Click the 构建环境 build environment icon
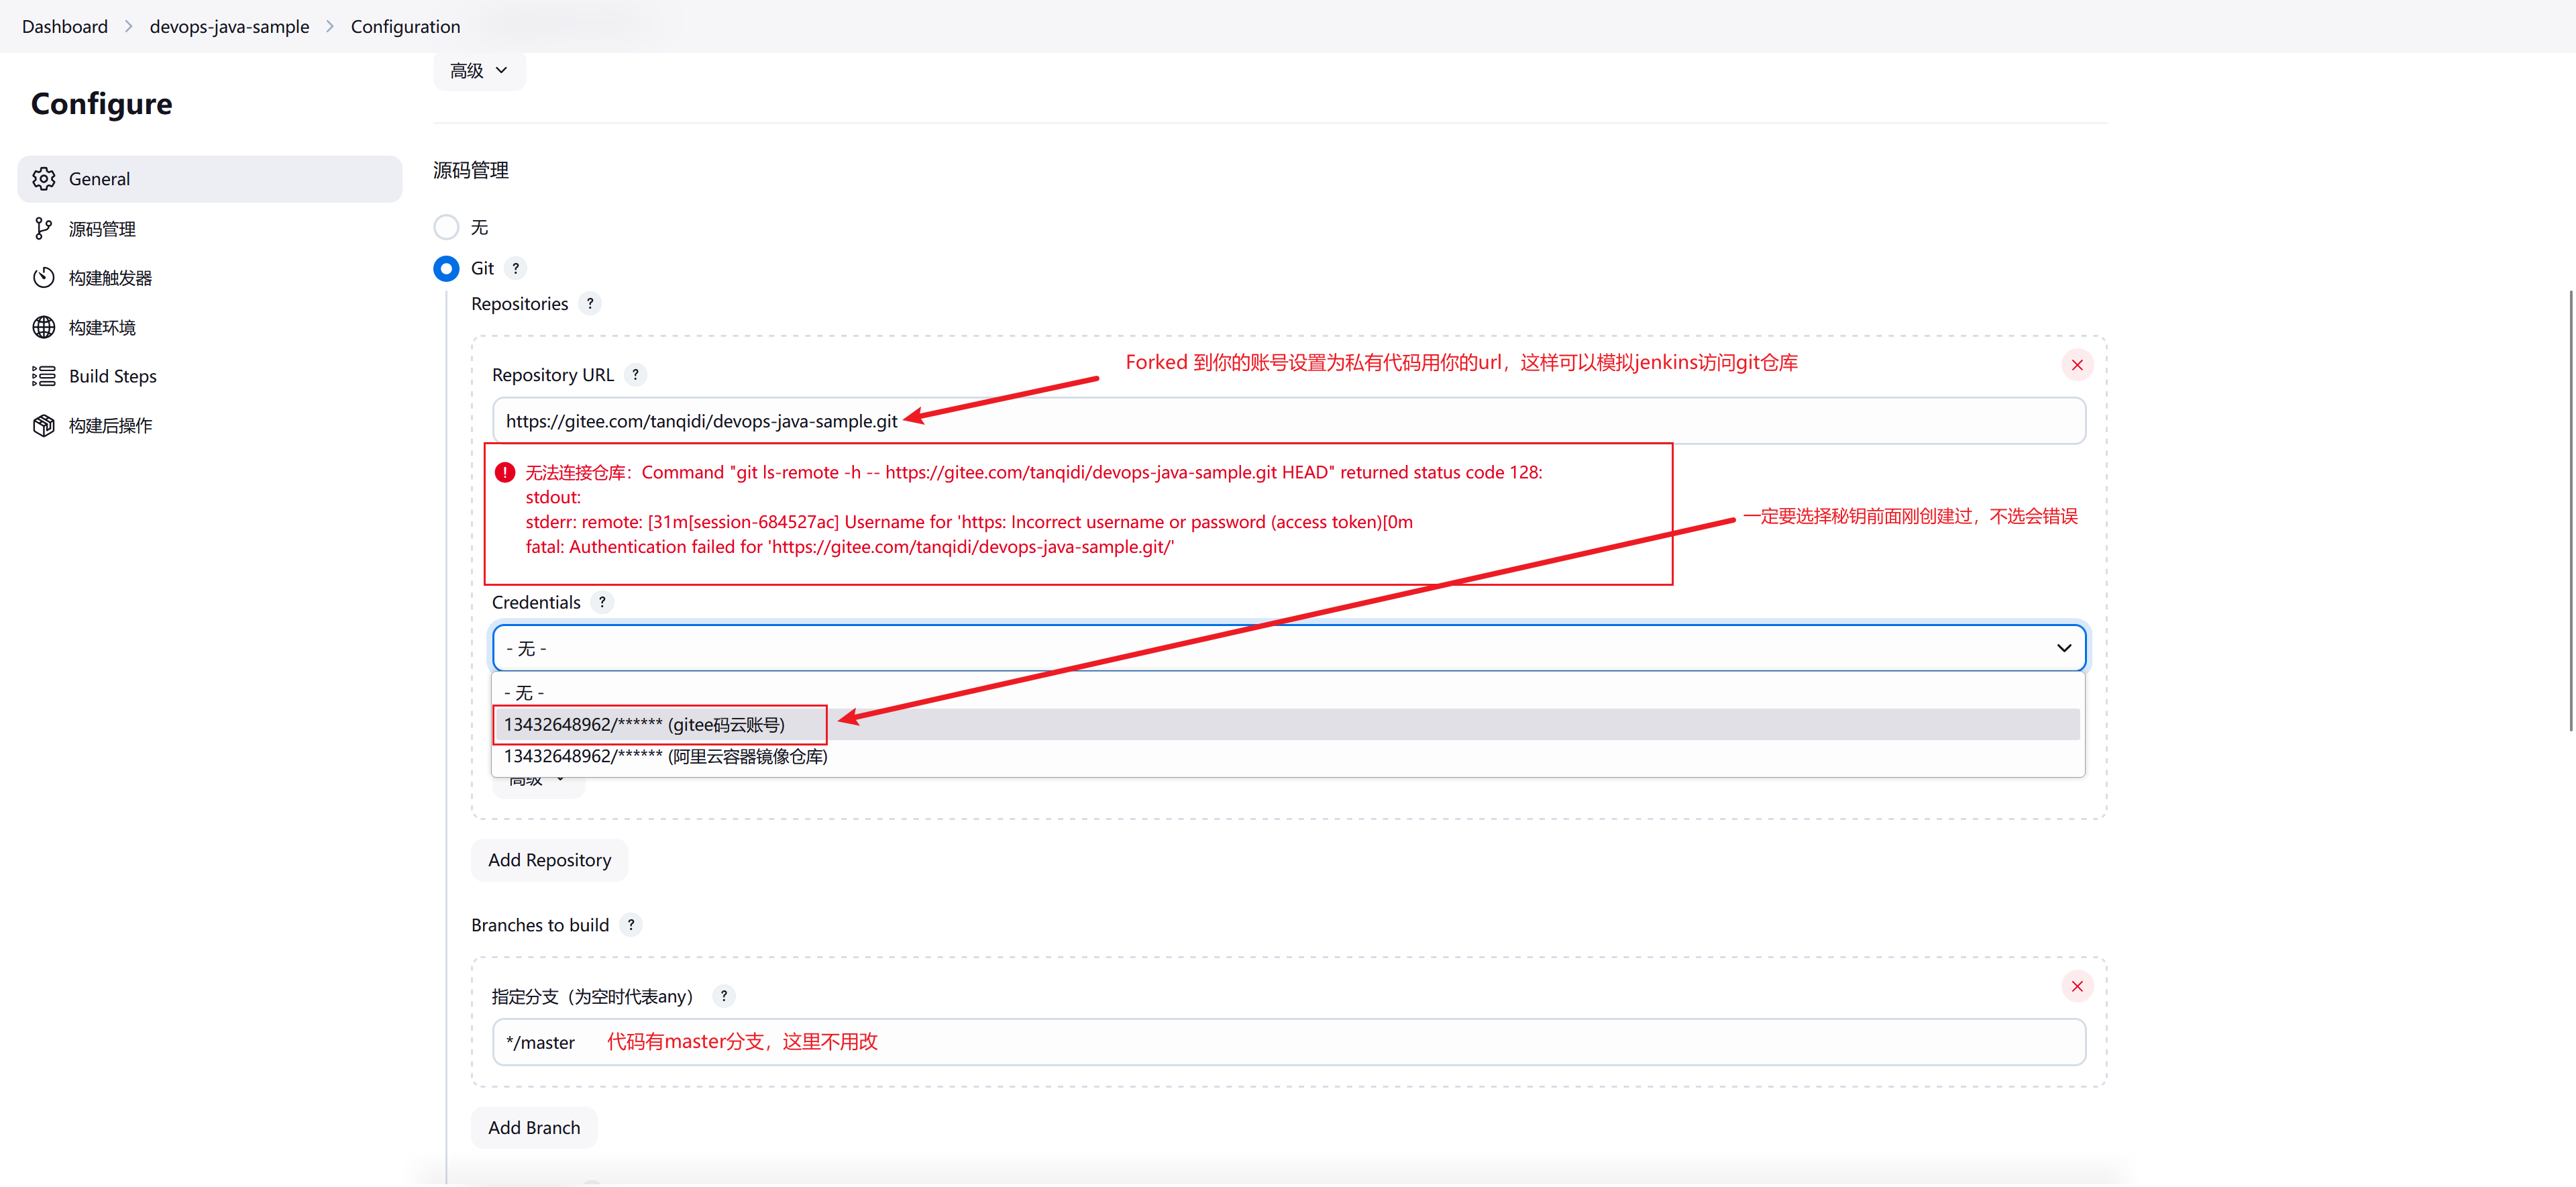Viewport: 2576px width, 1187px height. [44, 327]
